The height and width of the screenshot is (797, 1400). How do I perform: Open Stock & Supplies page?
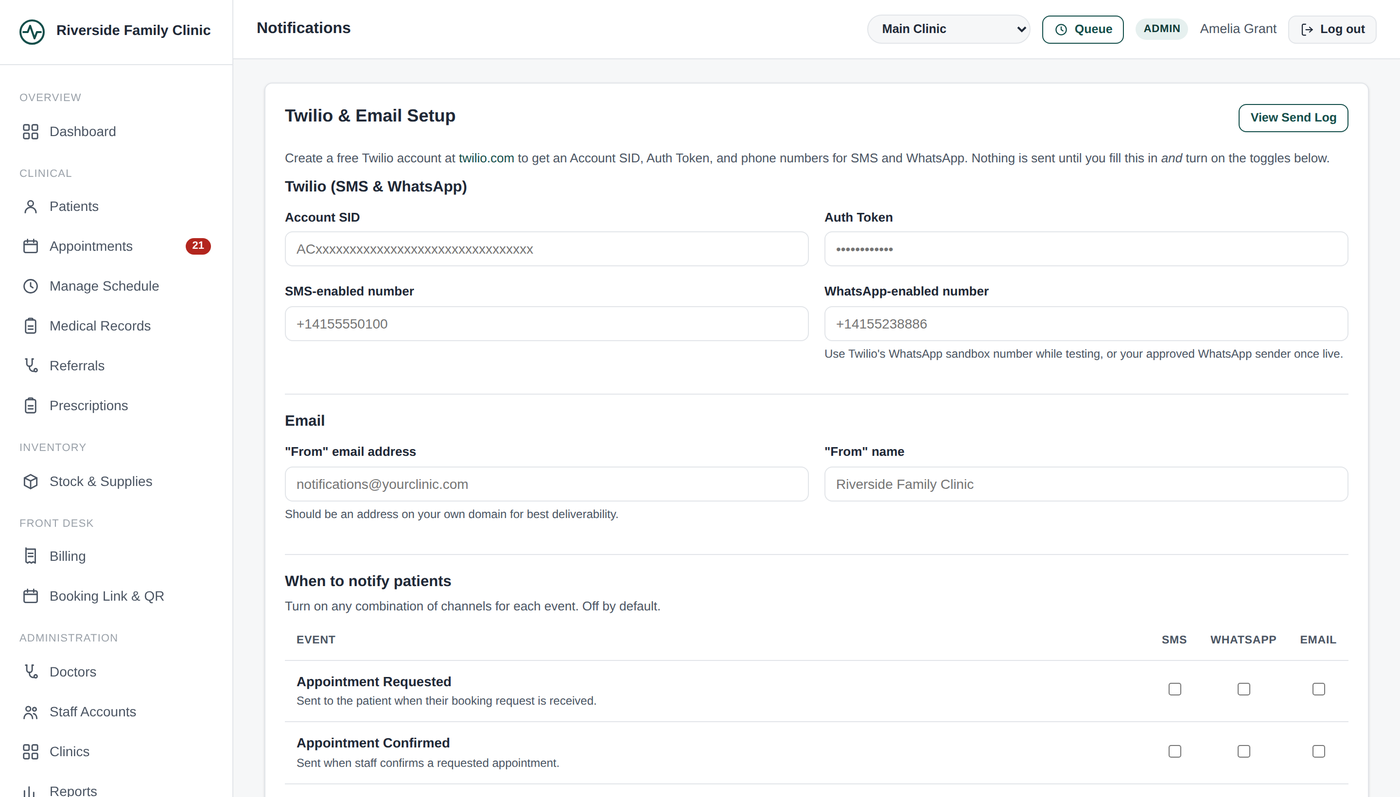pyautogui.click(x=116, y=481)
